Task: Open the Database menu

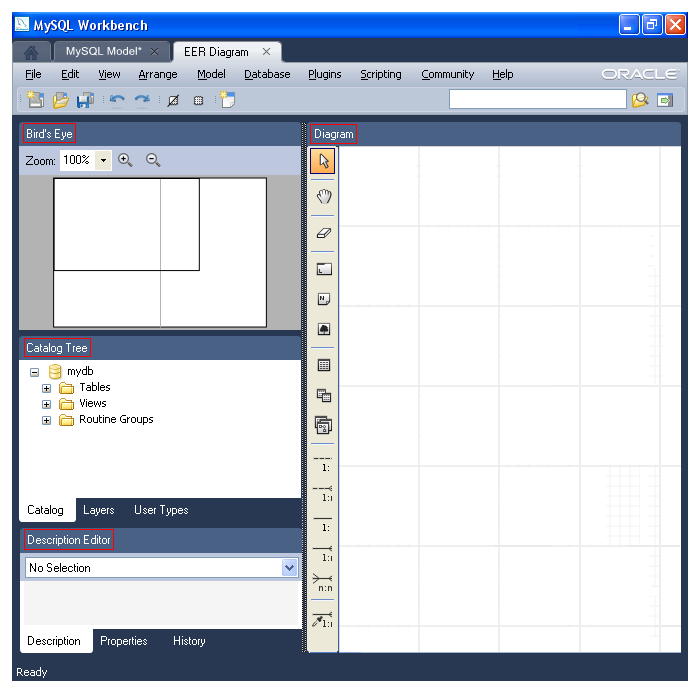Action: pyautogui.click(x=267, y=74)
